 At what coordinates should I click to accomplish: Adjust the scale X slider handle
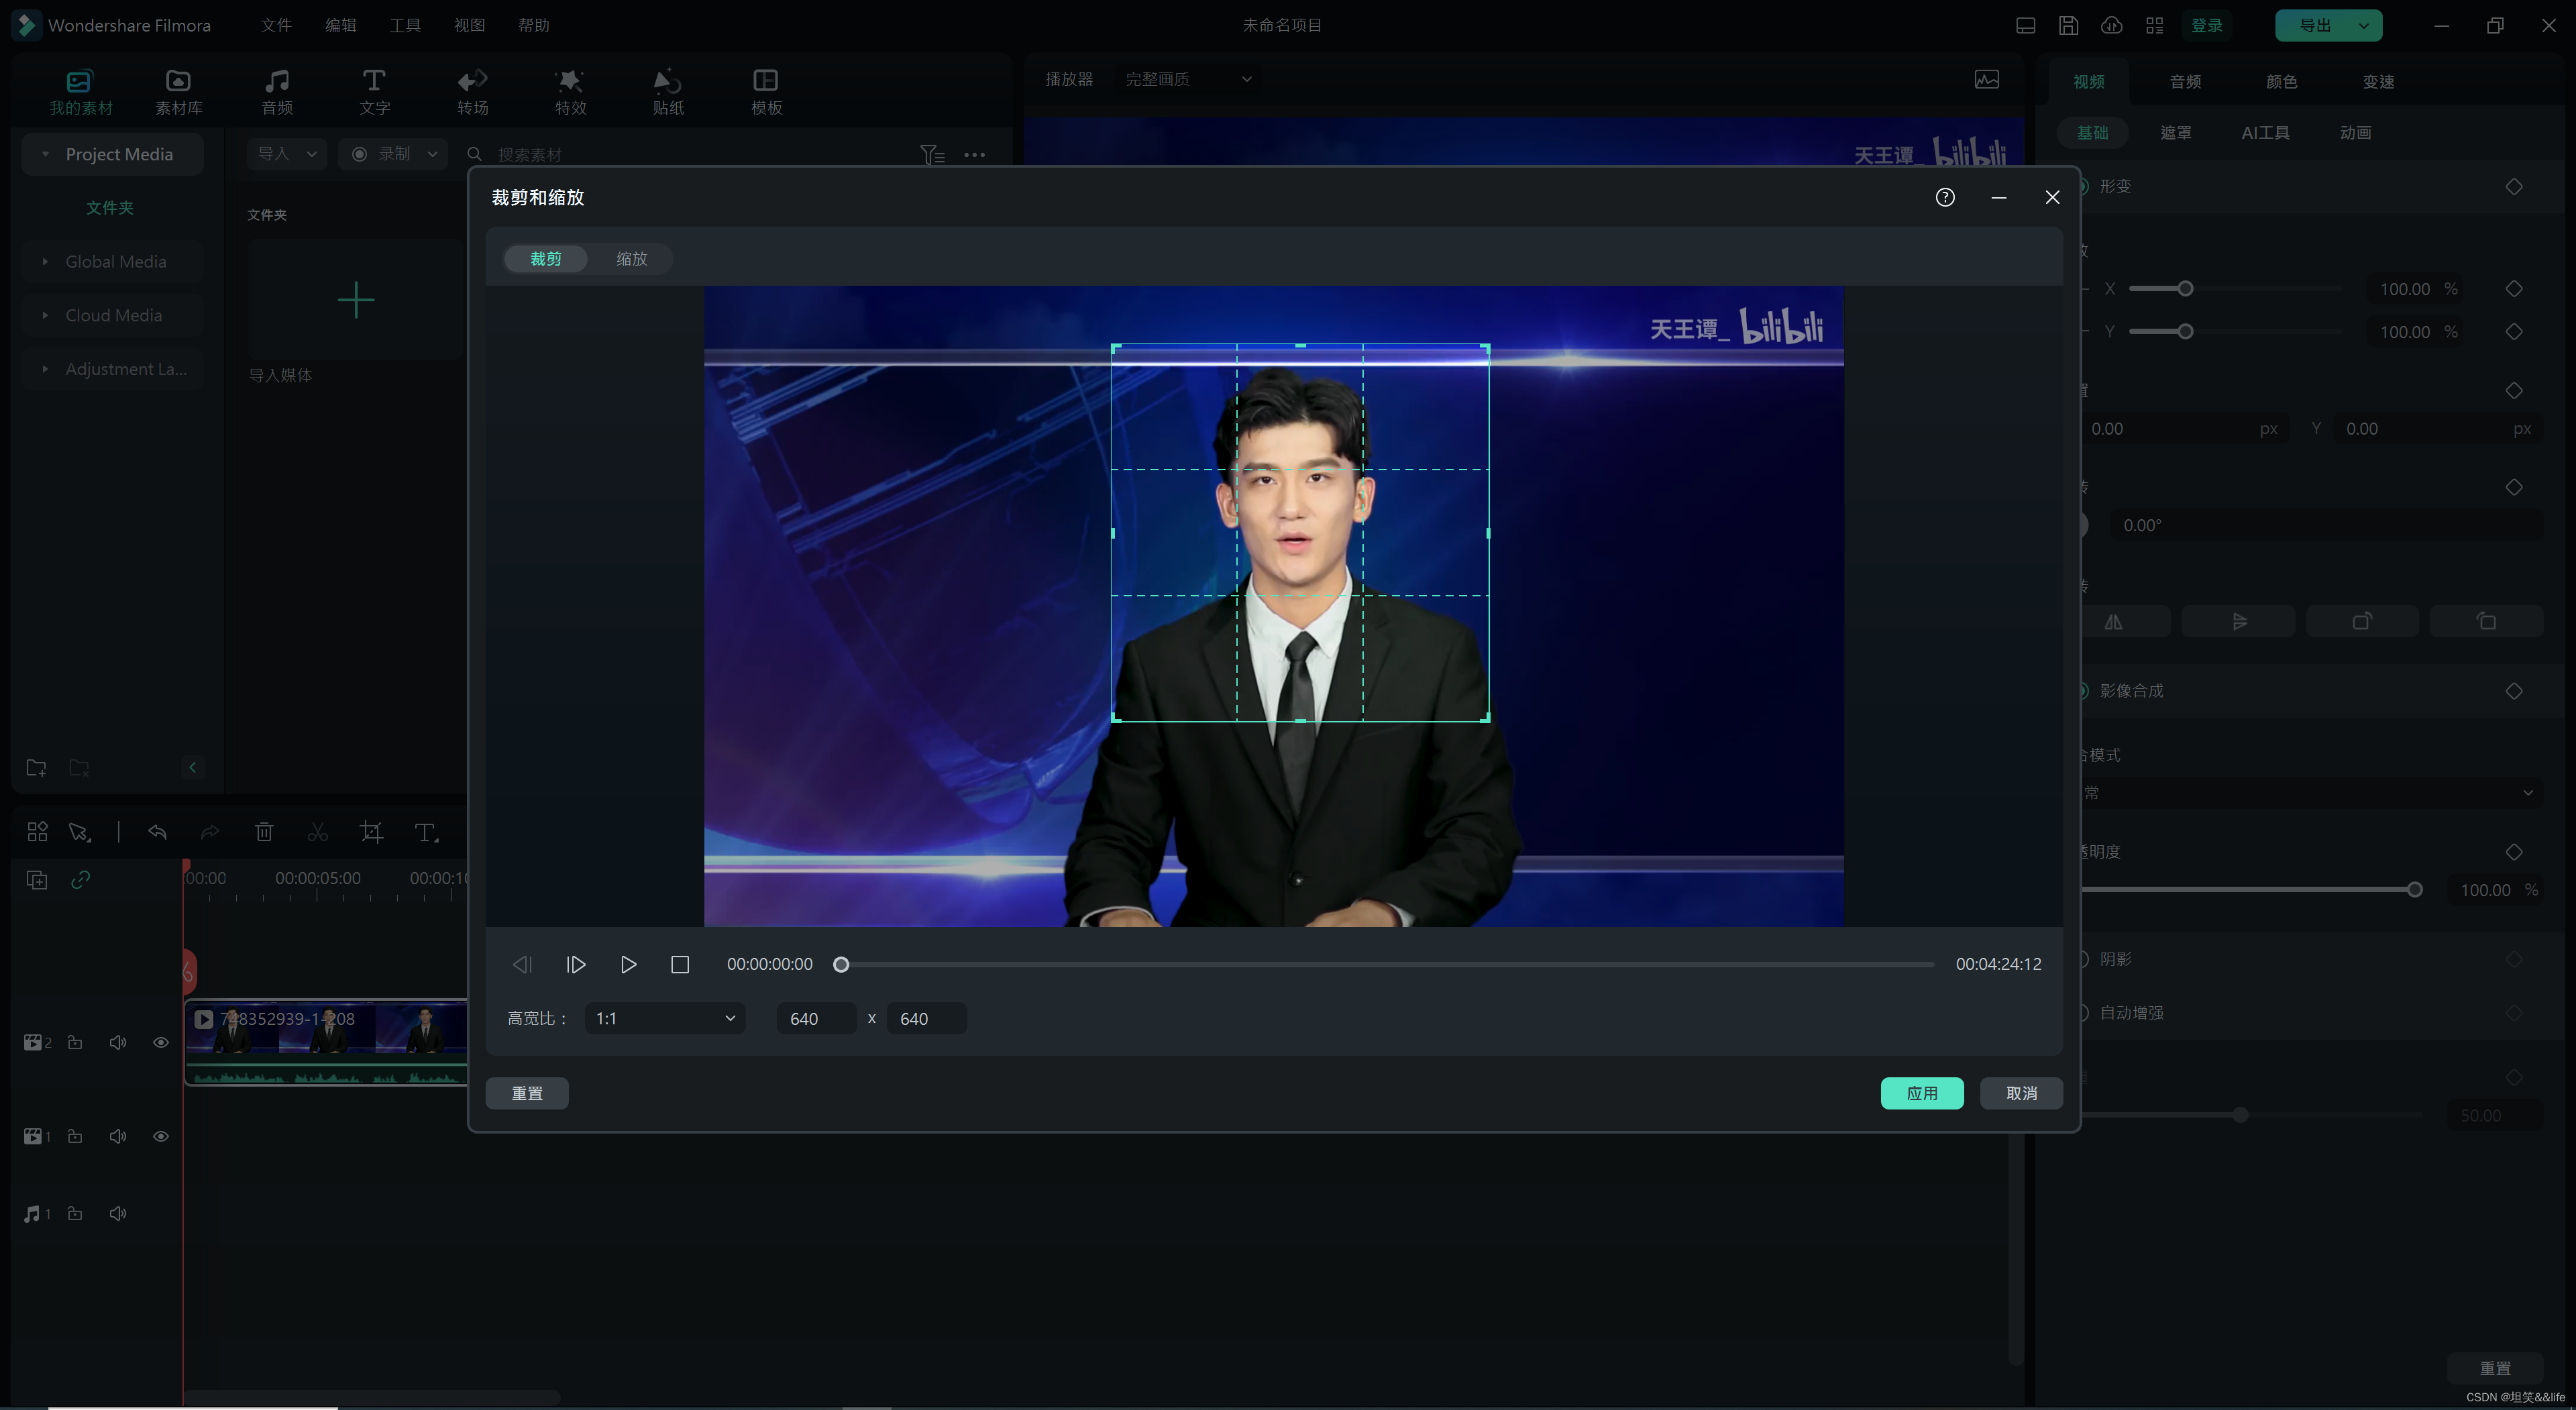point(2186,289)
